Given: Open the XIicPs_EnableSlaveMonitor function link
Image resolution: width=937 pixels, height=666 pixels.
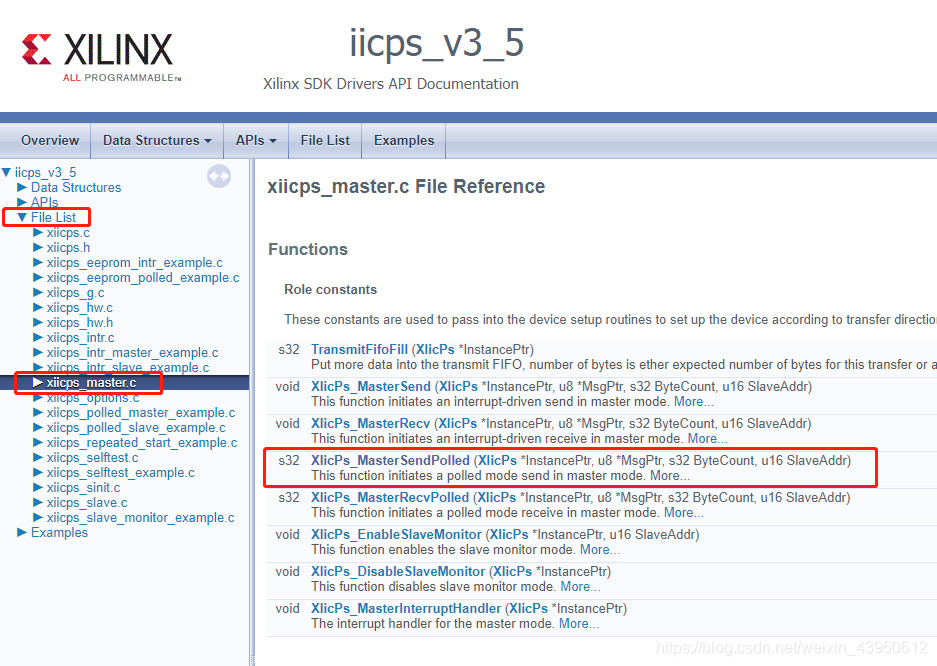Looking at the screenshot, I should pos(396,535).
